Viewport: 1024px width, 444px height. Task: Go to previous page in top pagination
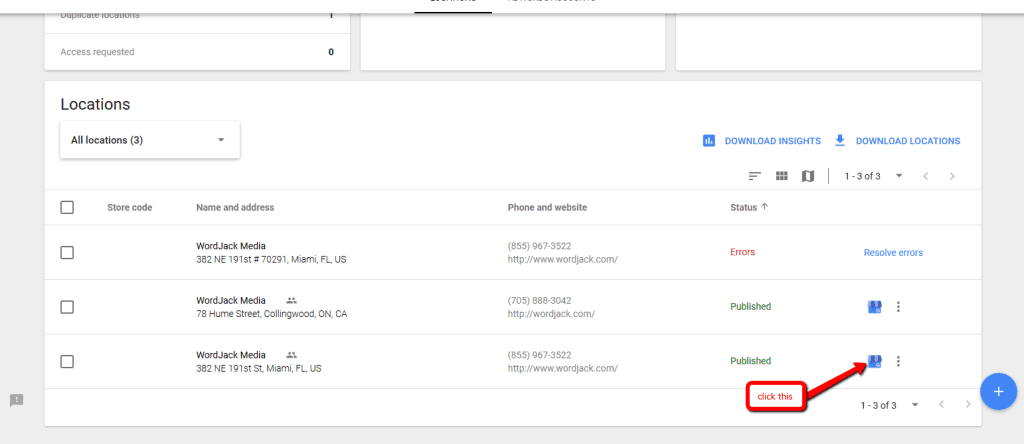[925, 176]
